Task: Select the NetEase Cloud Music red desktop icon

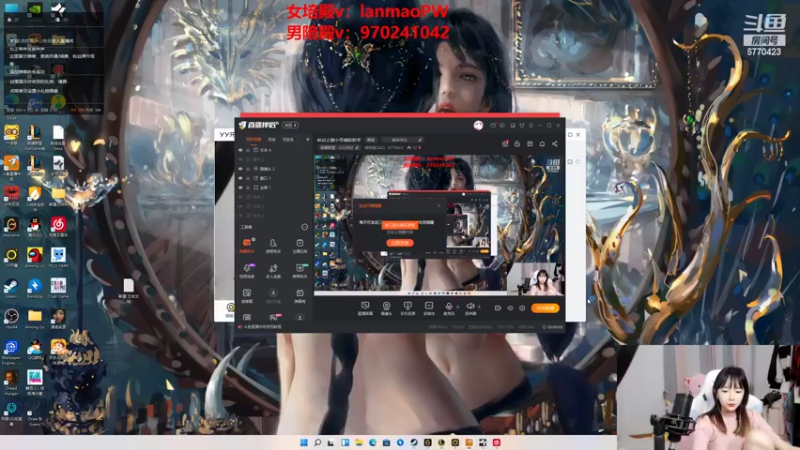Action: 58,225
